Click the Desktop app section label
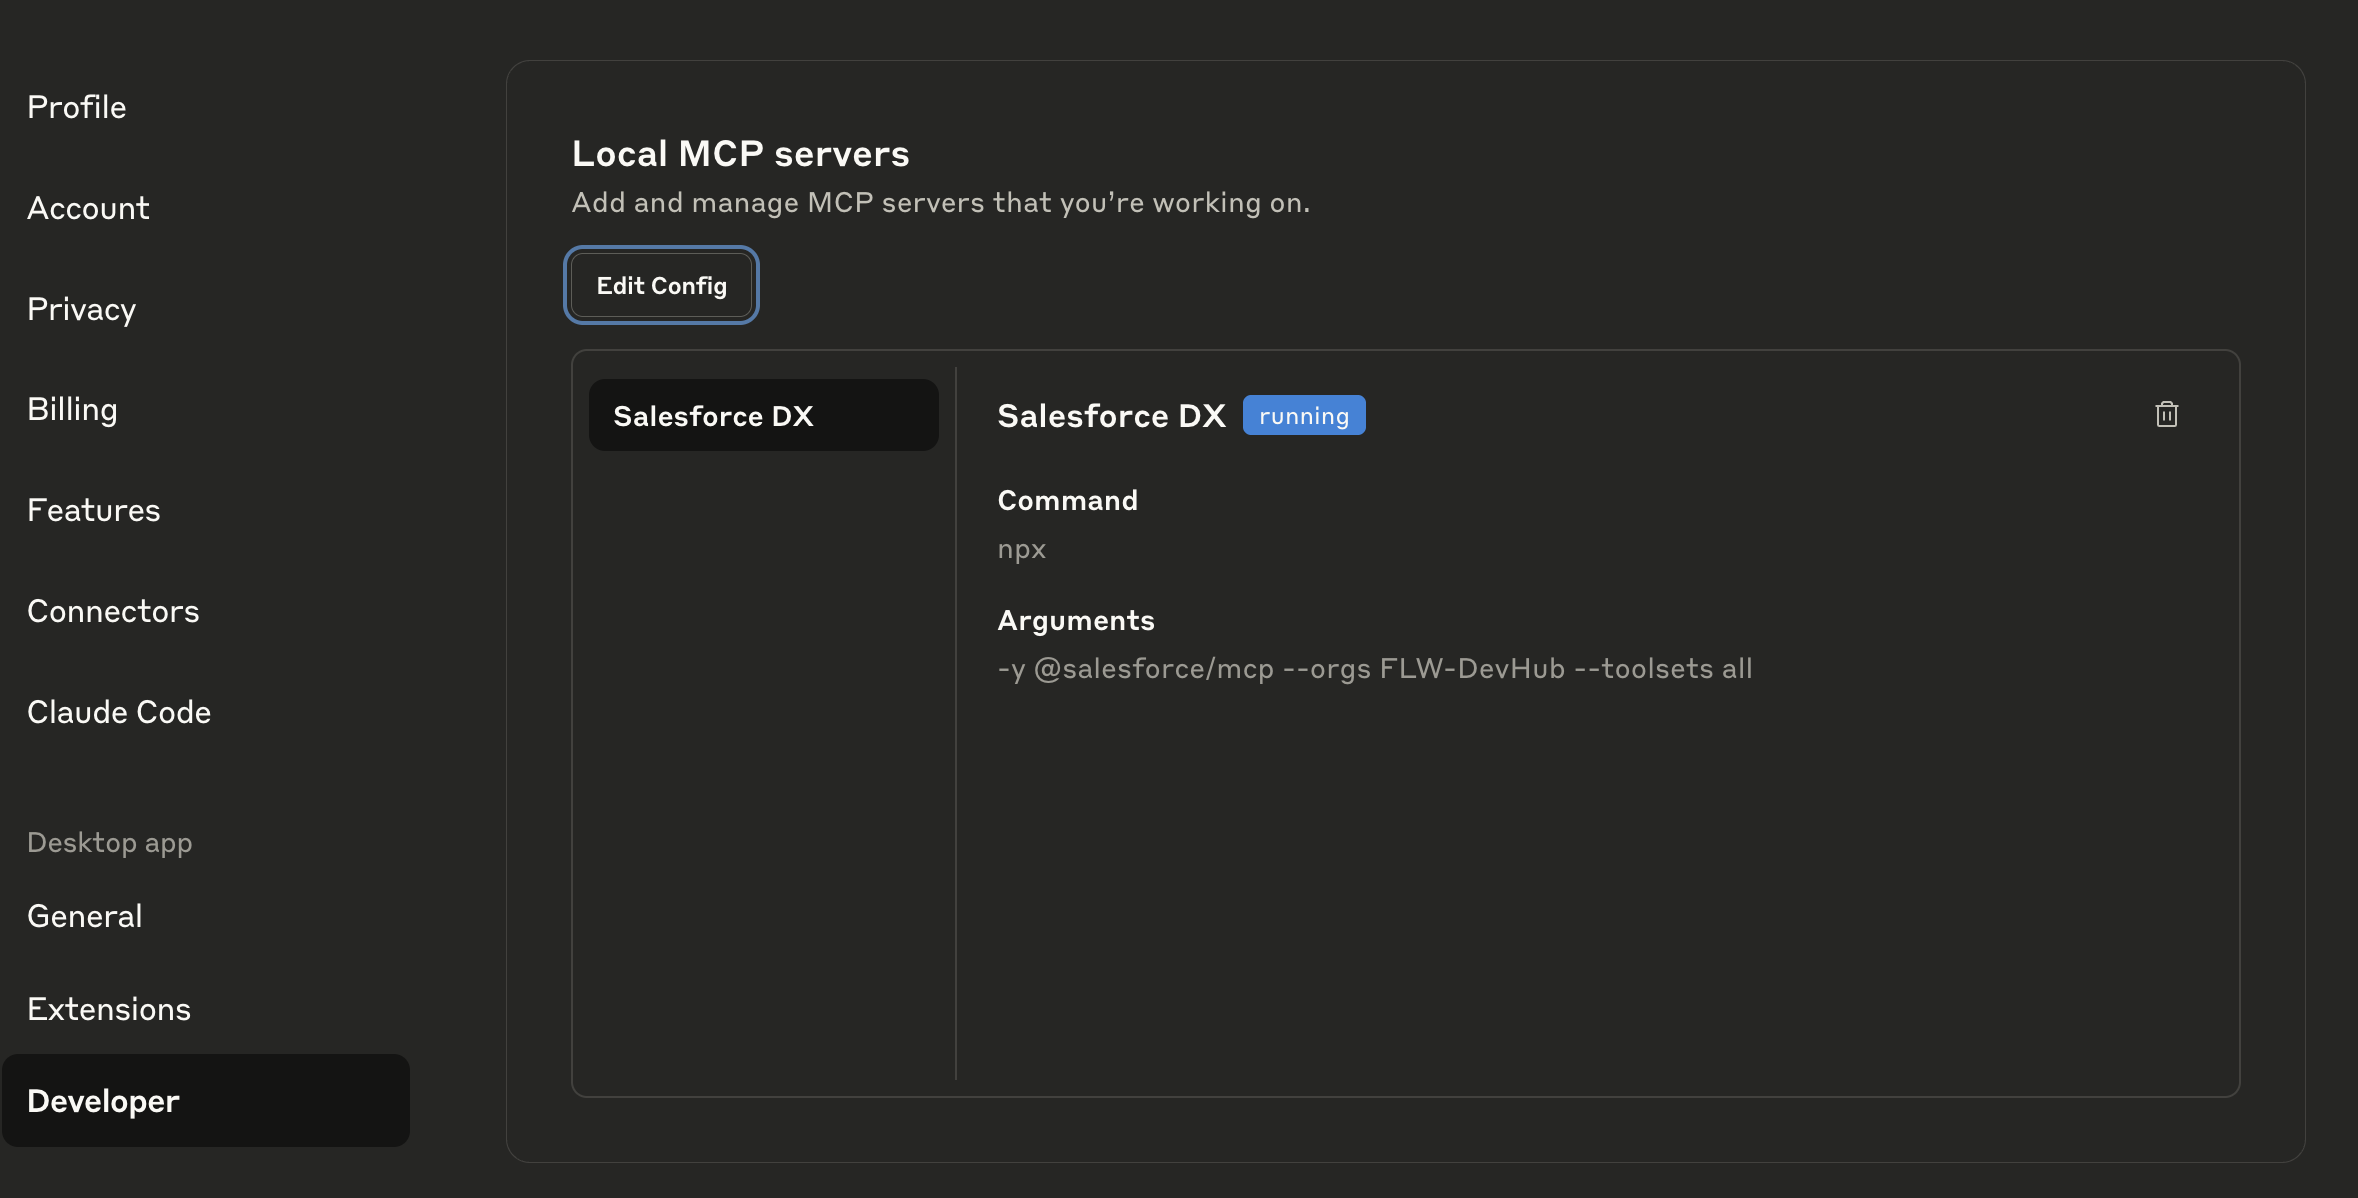Viewport: 2358px width, 1198px height. click(x=110, y=843)
